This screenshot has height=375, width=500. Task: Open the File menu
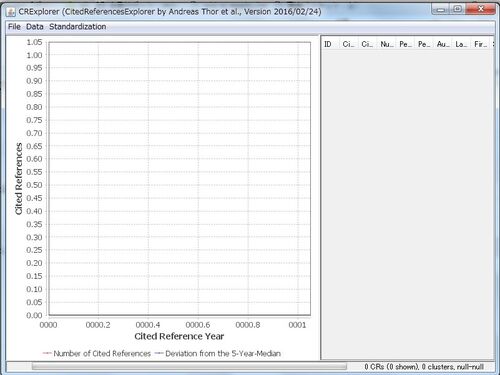(14, 27)
